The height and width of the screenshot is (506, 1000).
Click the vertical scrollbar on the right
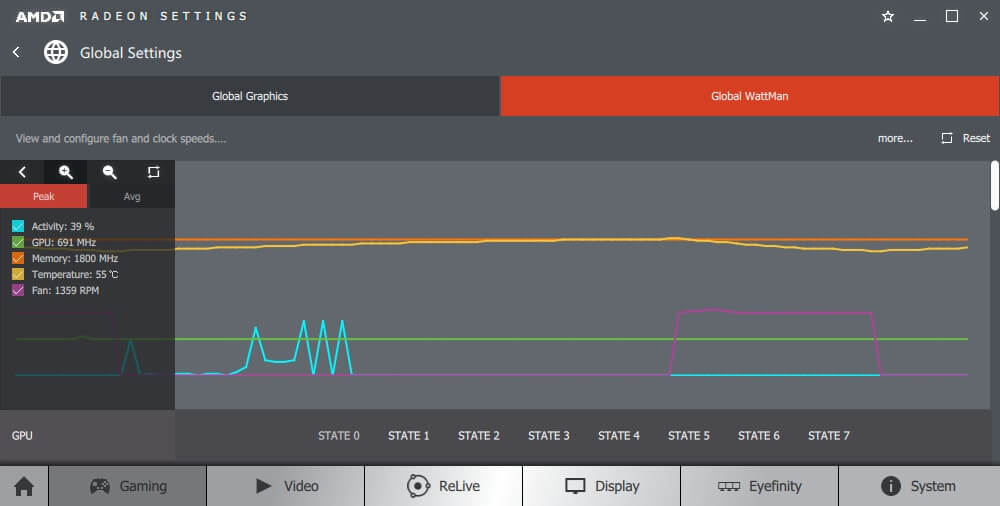994,186
